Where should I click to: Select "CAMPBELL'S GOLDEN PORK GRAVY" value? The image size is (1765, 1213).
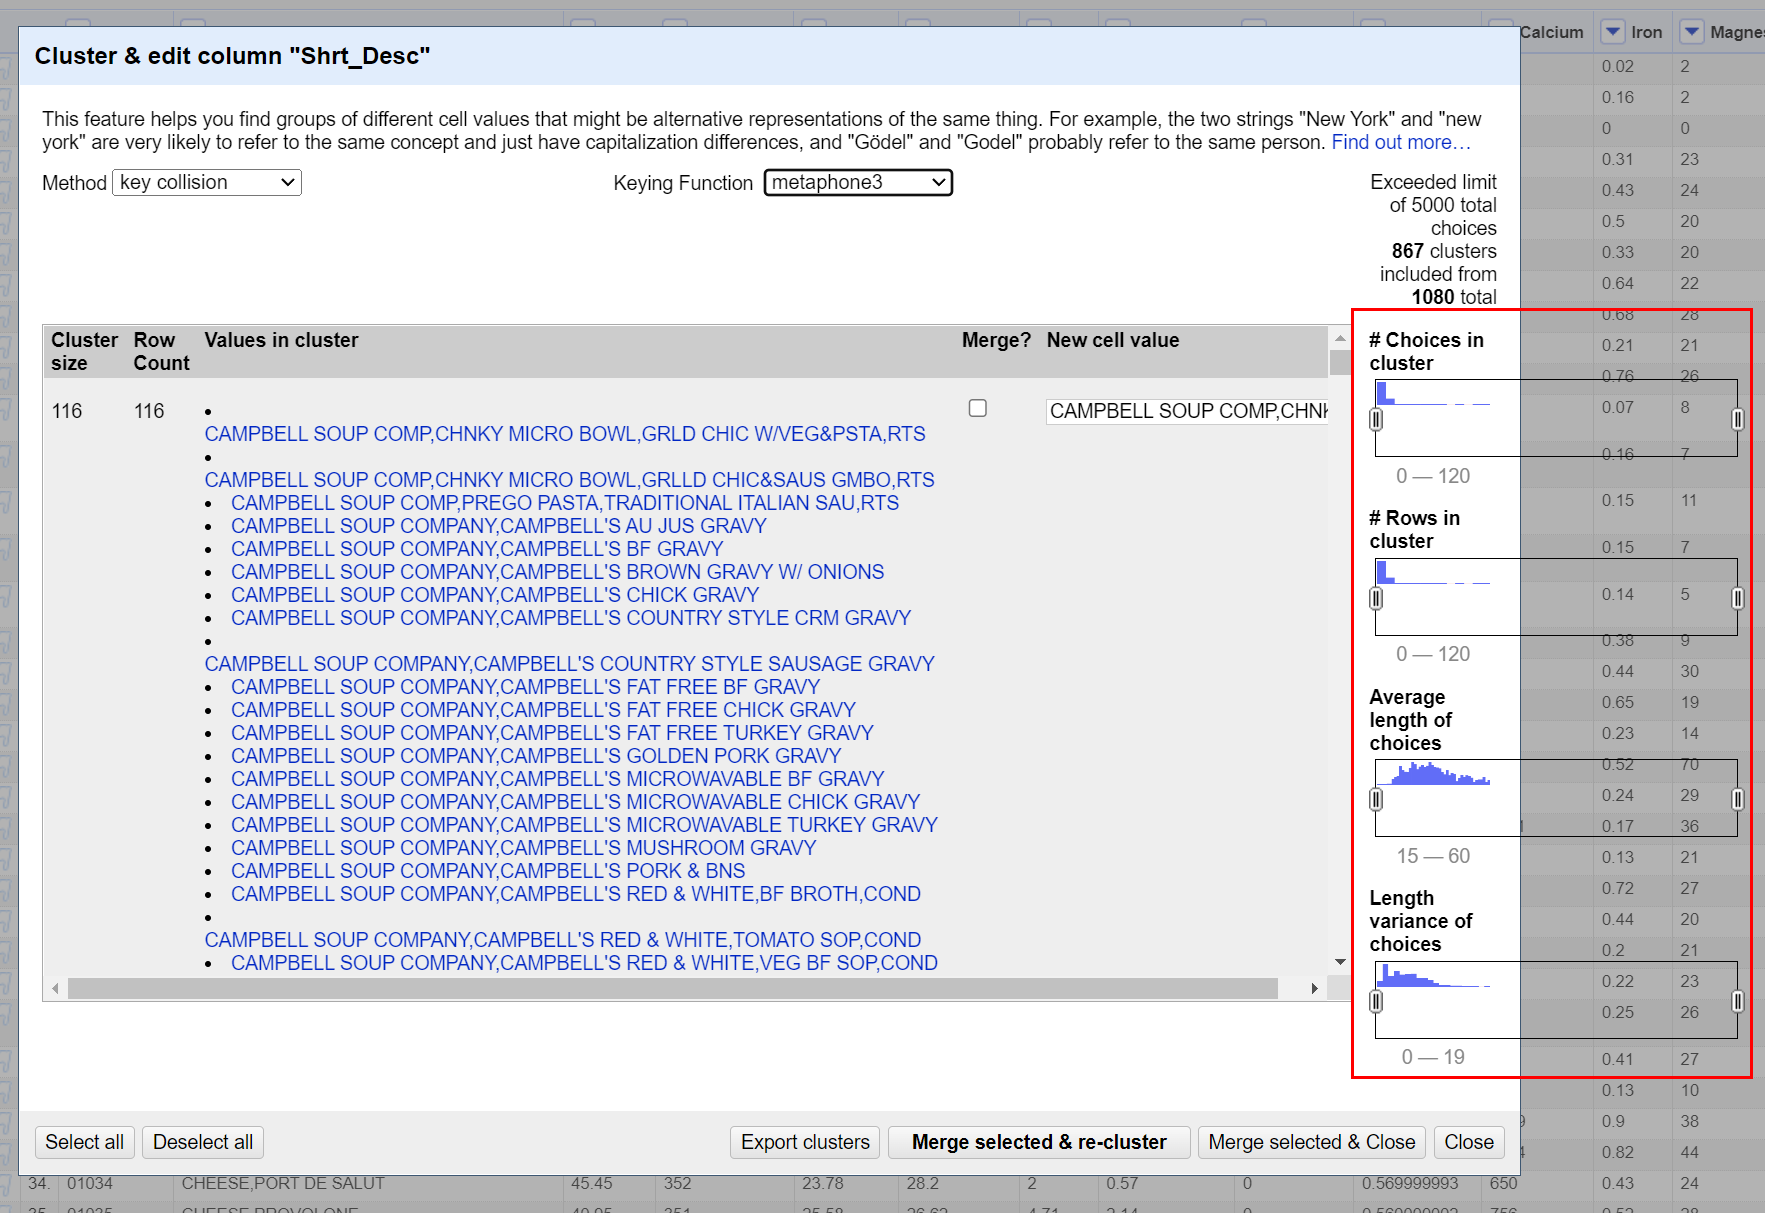[x=536, y=756]
